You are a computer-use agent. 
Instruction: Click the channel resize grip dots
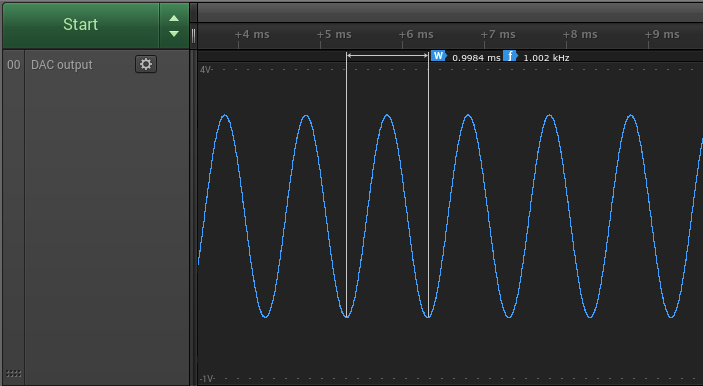click(13, 373)
